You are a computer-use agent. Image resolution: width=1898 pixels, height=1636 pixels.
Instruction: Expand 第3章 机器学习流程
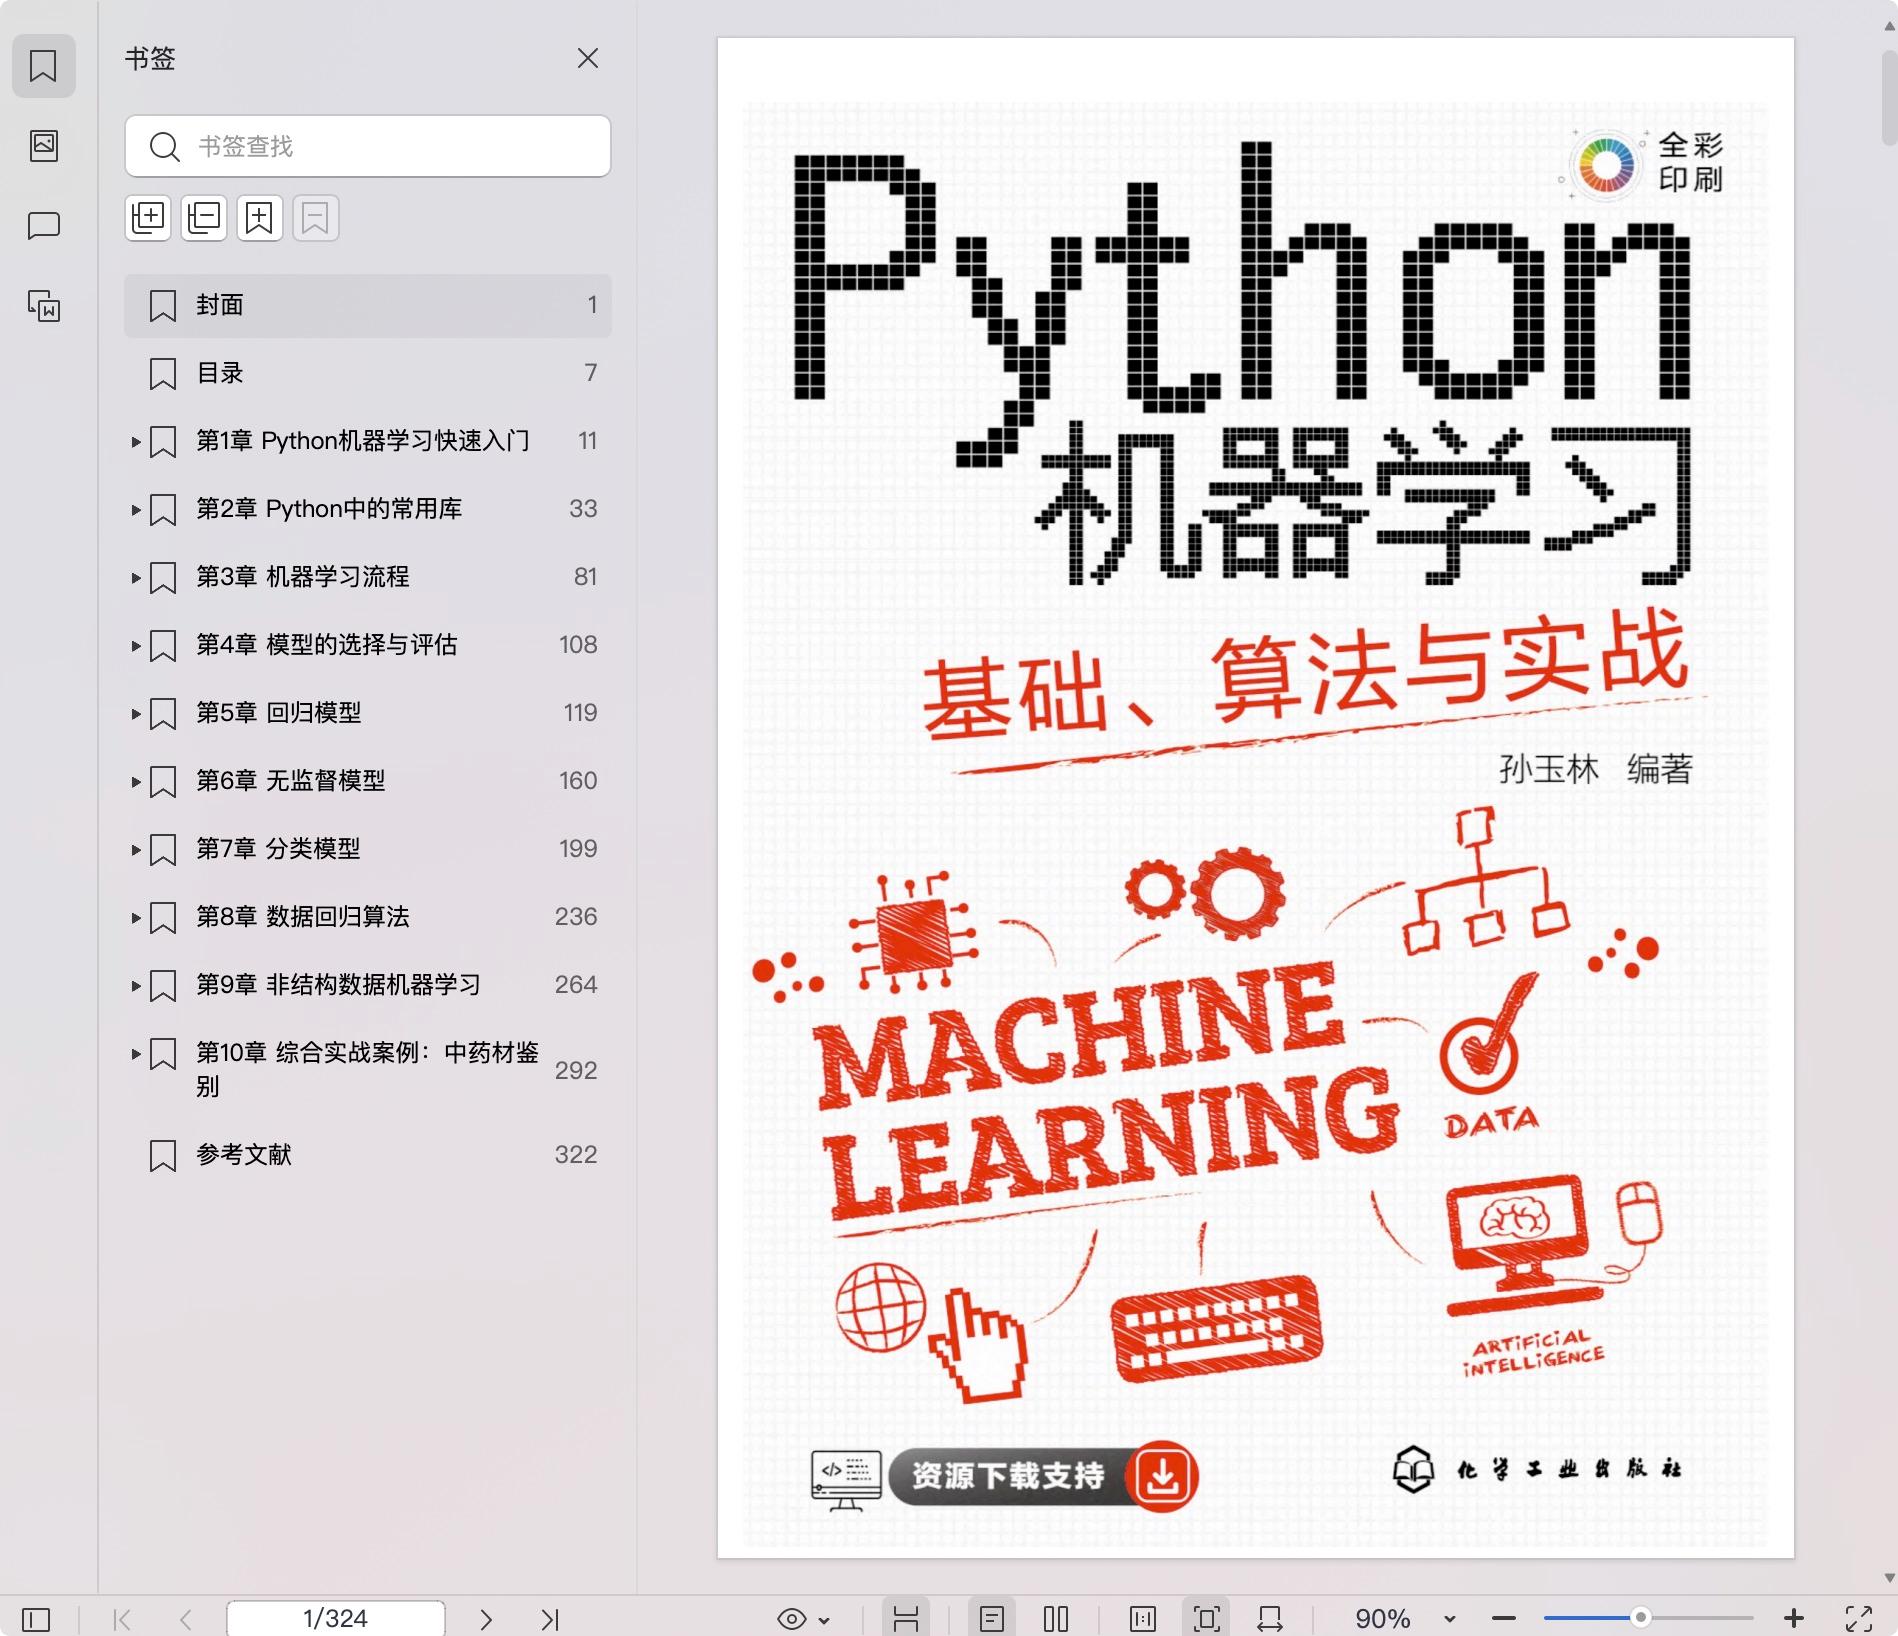[x=136, y=577]
